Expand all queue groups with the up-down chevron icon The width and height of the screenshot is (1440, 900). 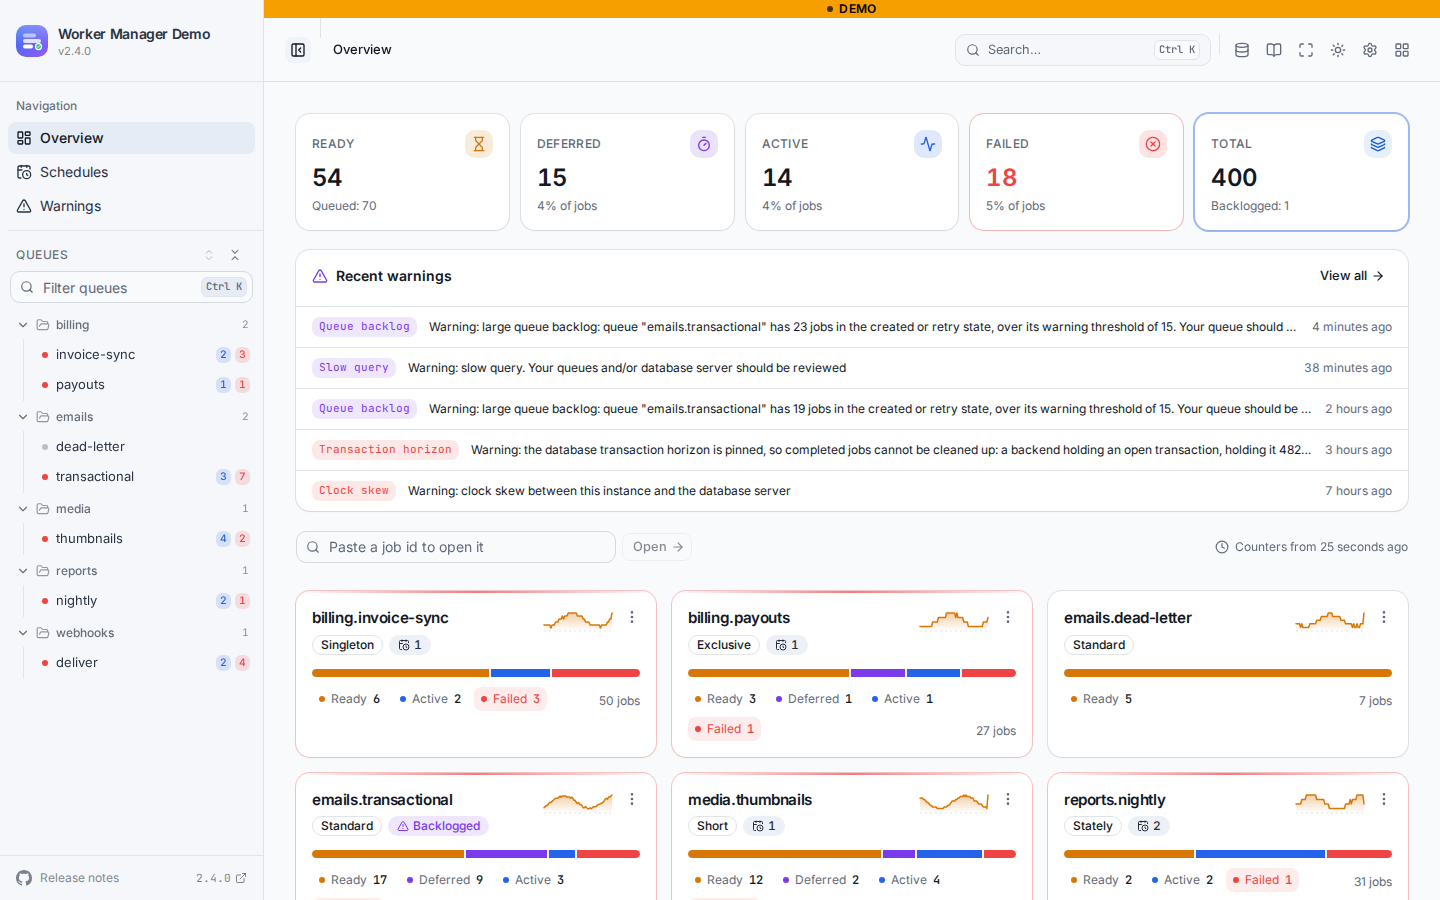point(209,255)
